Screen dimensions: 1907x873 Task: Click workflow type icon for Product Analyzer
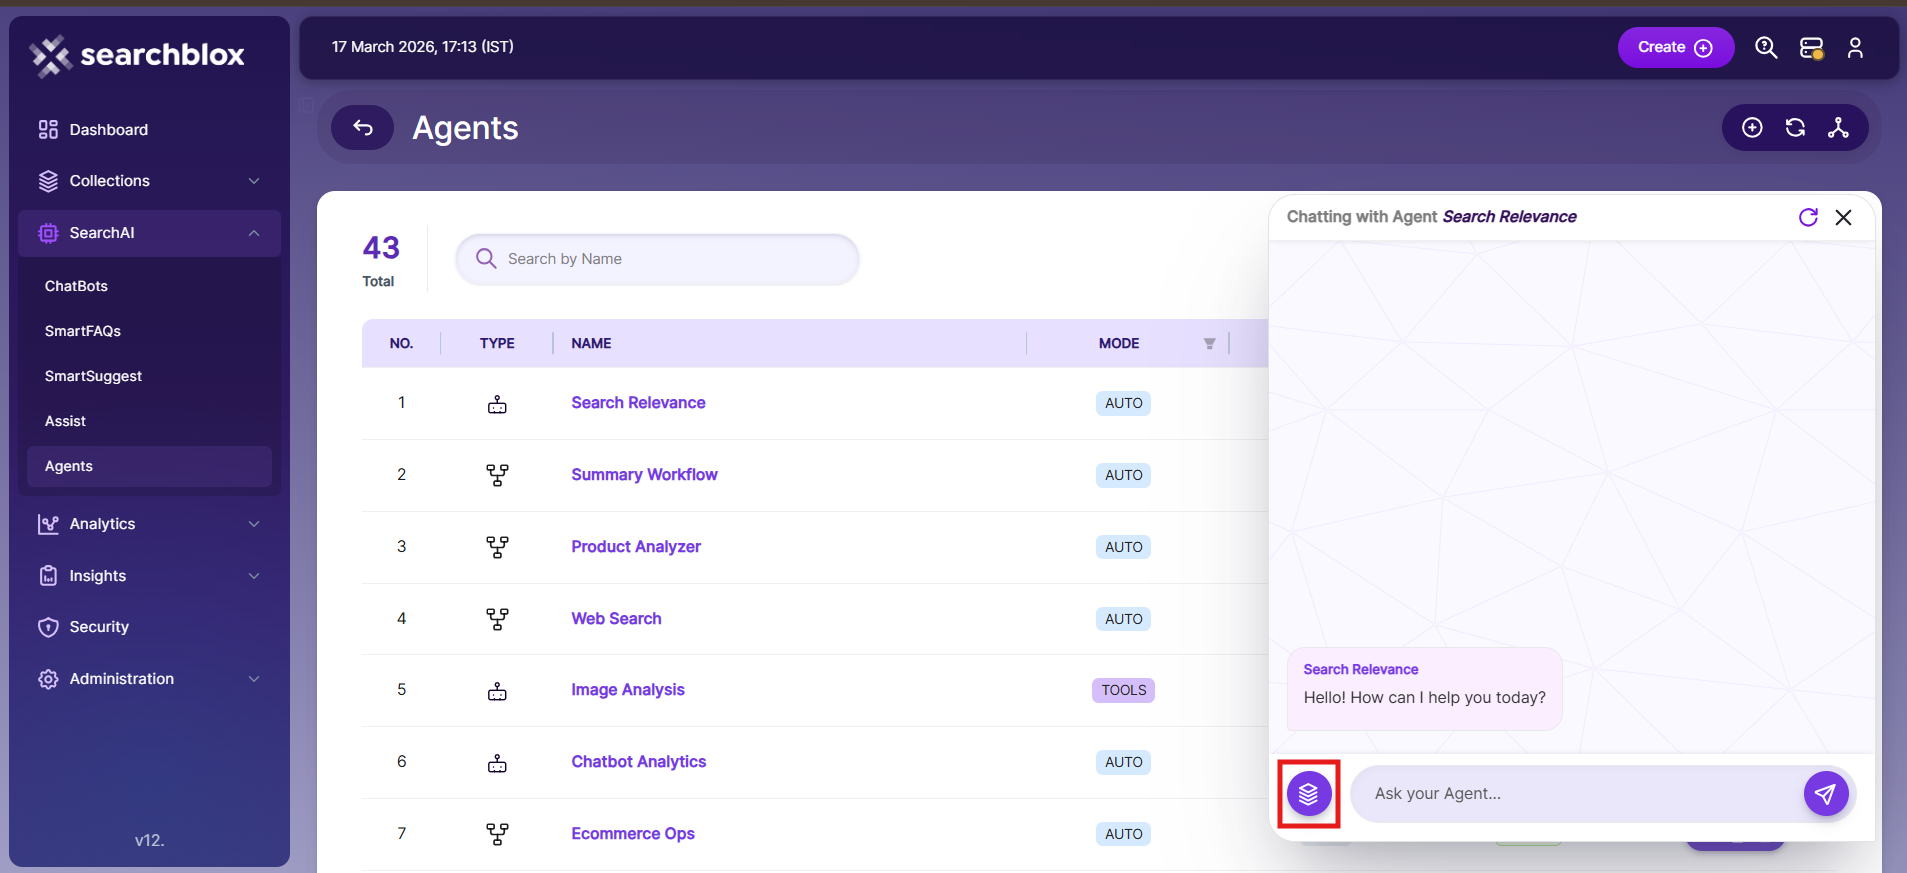click(497, 547)
